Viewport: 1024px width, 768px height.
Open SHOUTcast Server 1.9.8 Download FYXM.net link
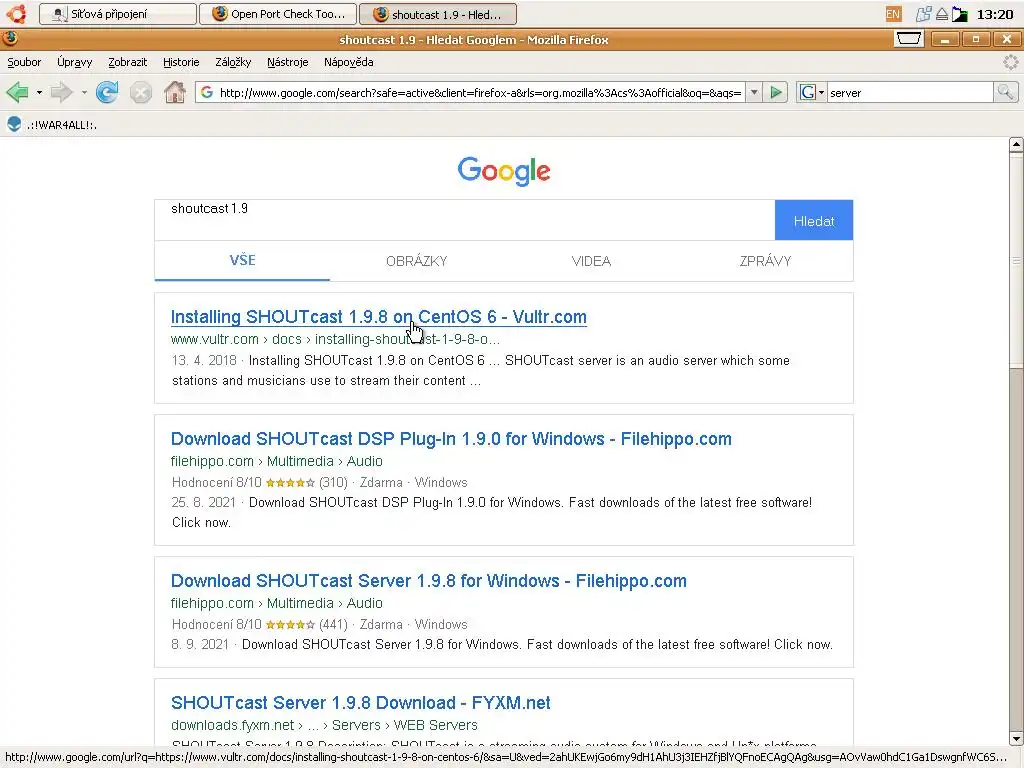tap(360, 703)
